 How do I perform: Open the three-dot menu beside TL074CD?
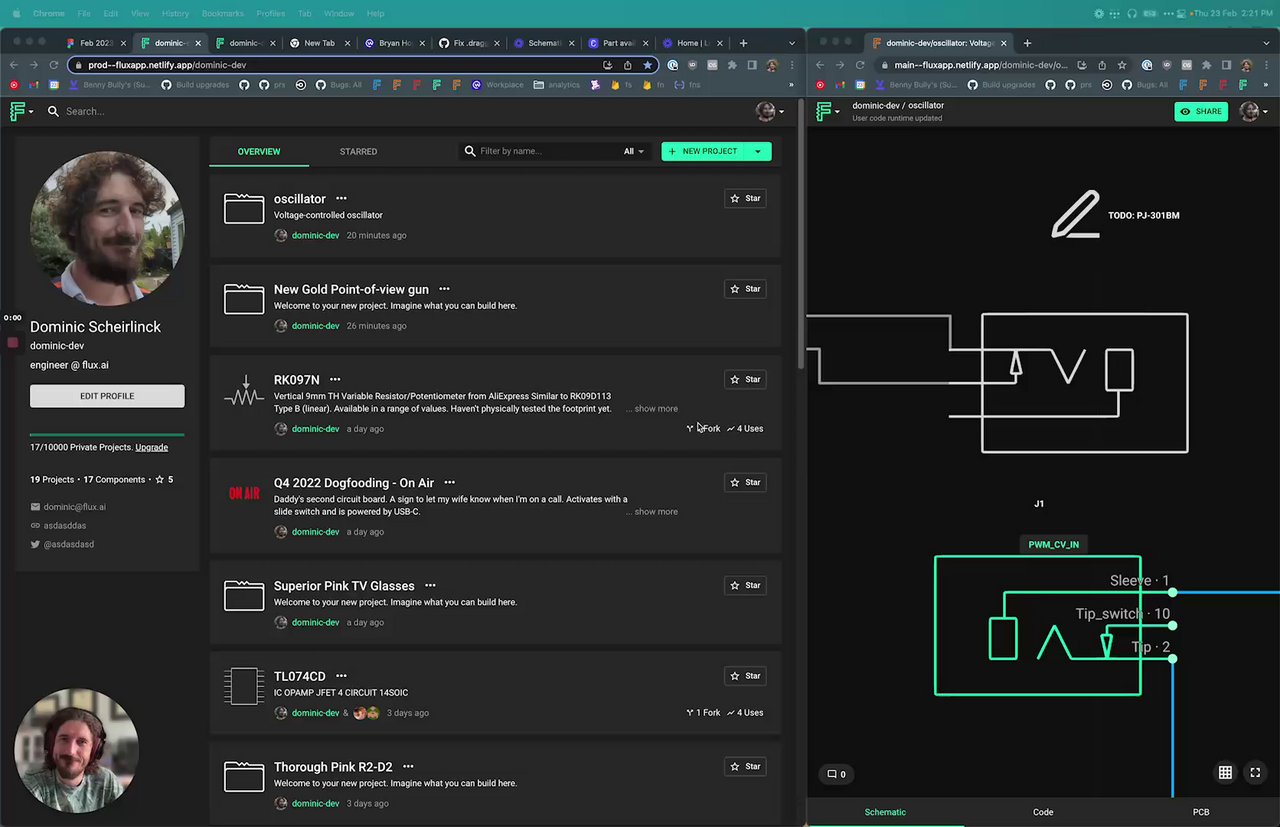click(341, 676)
